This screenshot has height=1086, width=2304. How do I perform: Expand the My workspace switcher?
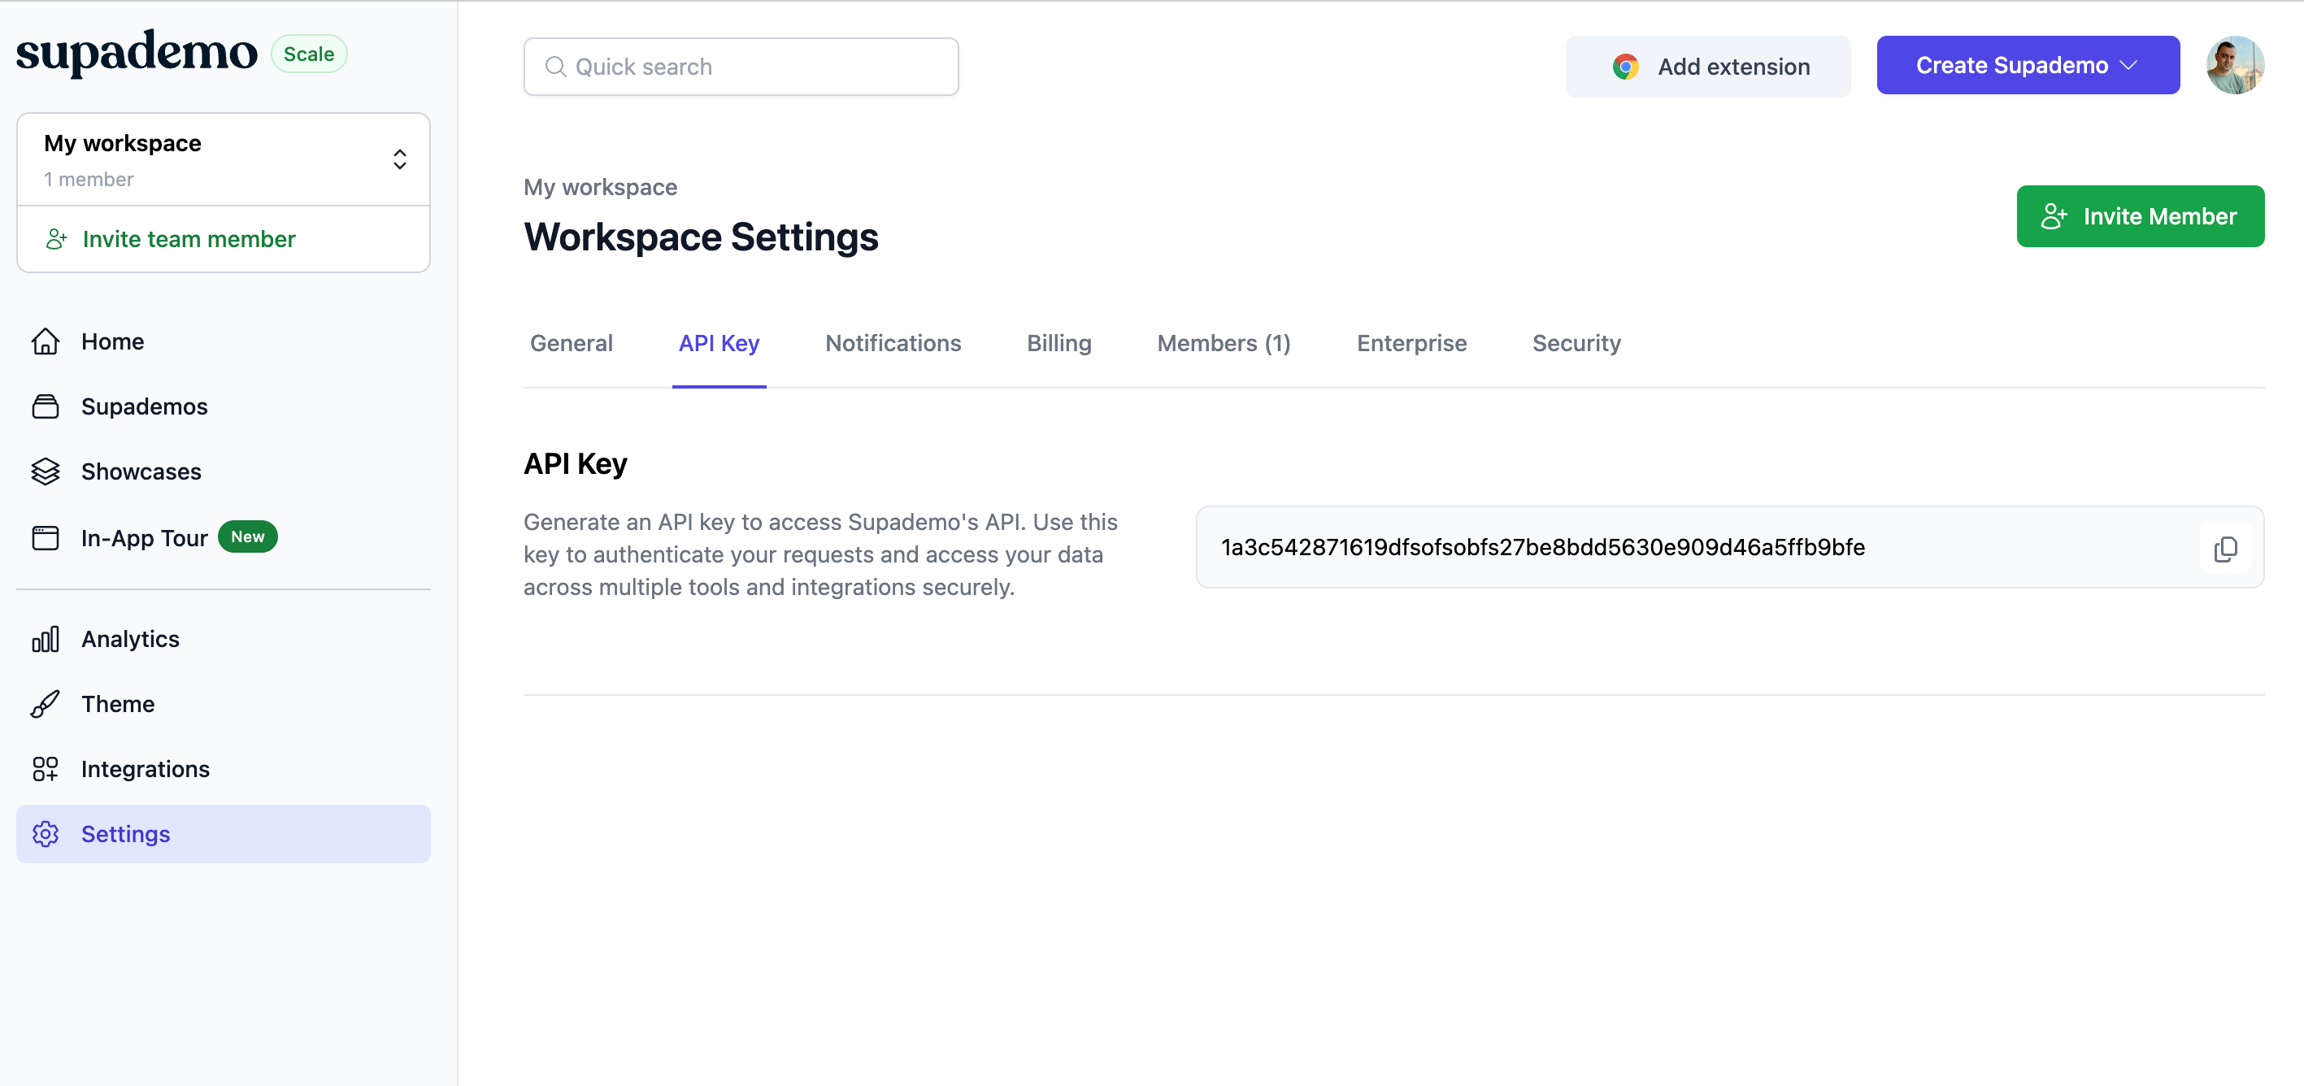point(399,160)
